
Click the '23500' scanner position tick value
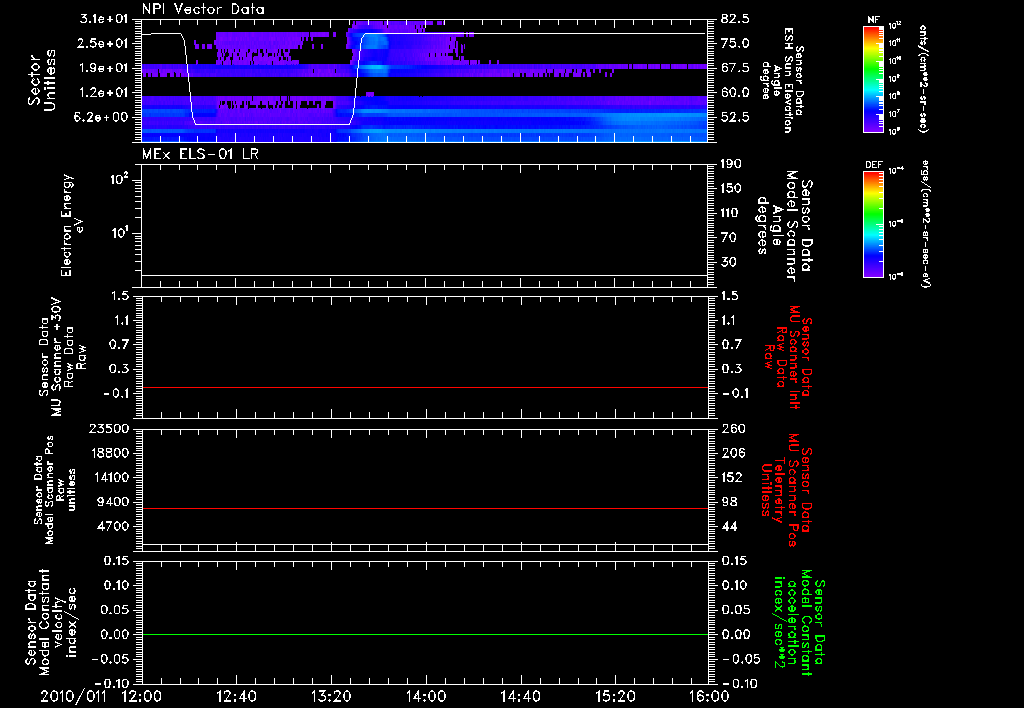(x=108, y=429)
